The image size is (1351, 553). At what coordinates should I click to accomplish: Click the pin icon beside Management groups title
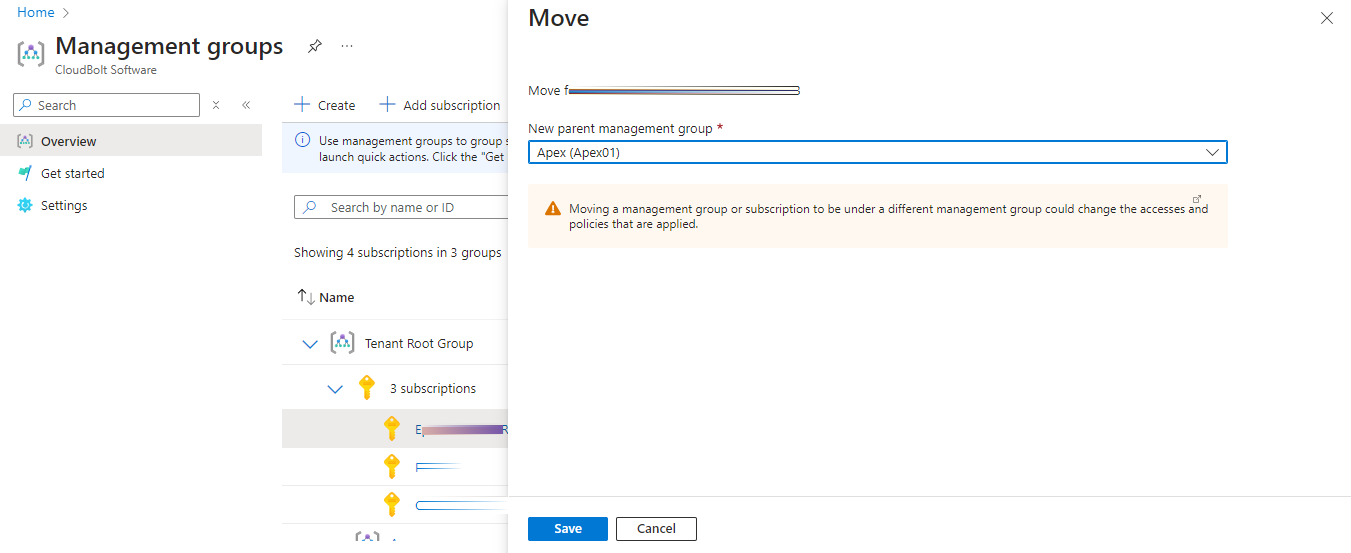coord(315,46)
